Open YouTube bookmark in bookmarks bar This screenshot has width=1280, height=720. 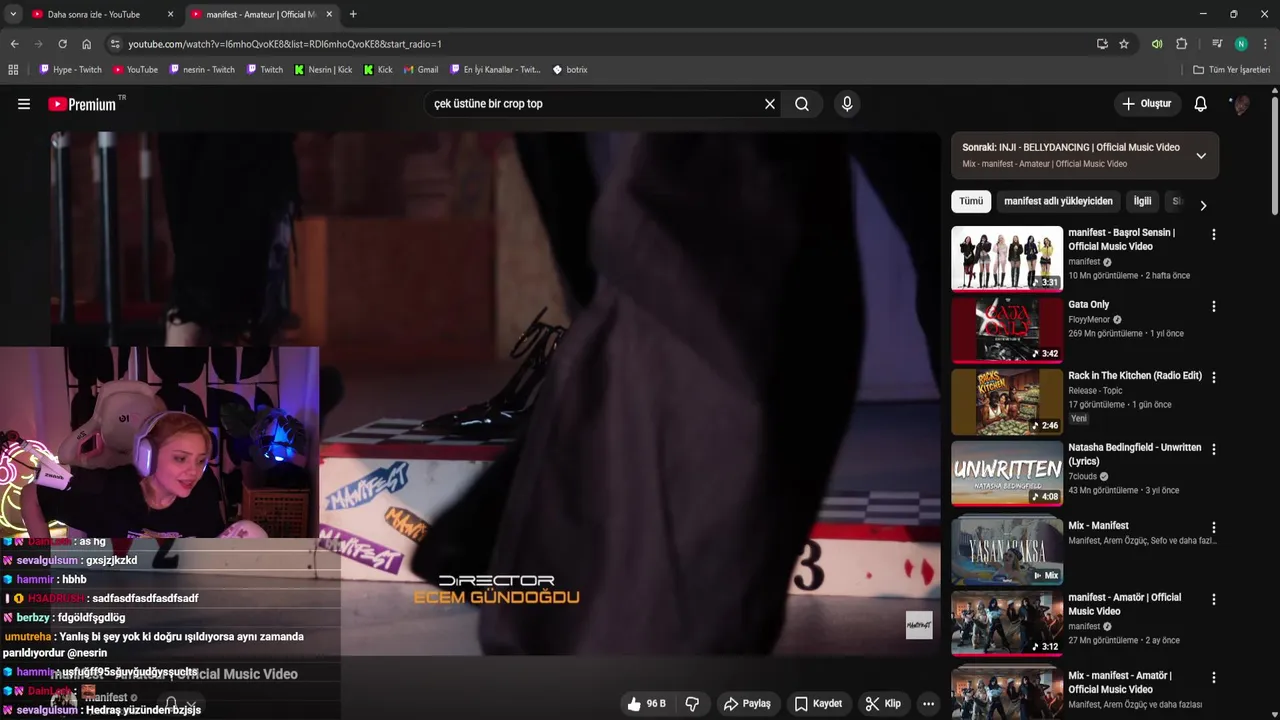[x=135, y=70]
